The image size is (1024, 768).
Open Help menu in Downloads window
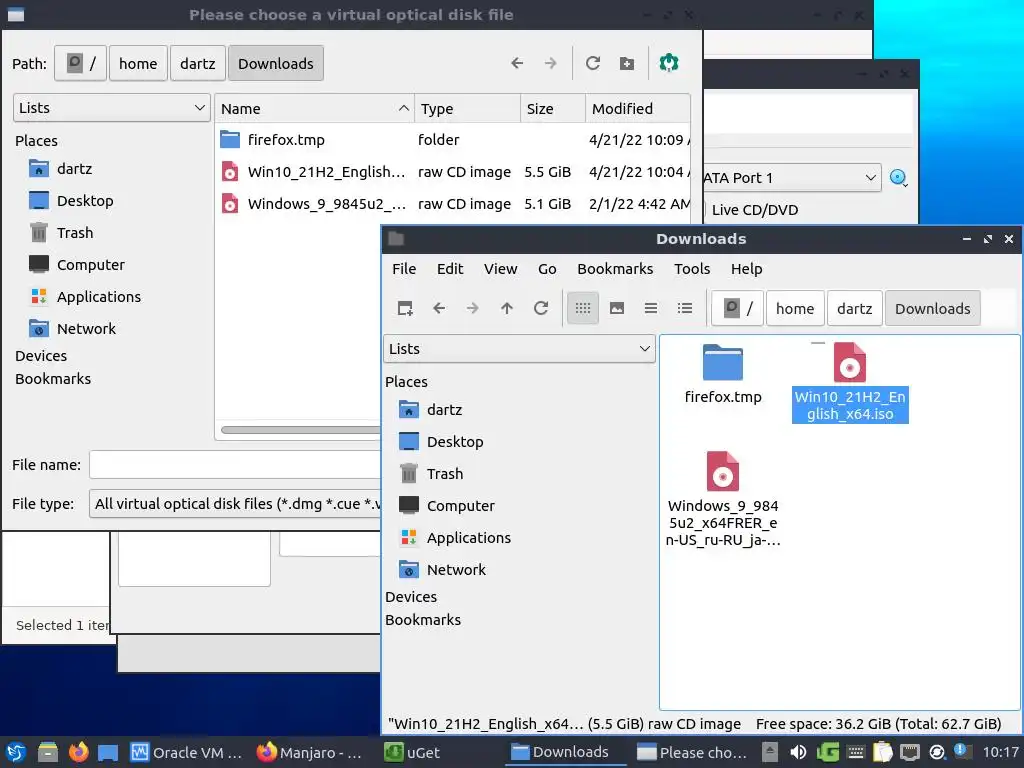click(x=746, y=268)
